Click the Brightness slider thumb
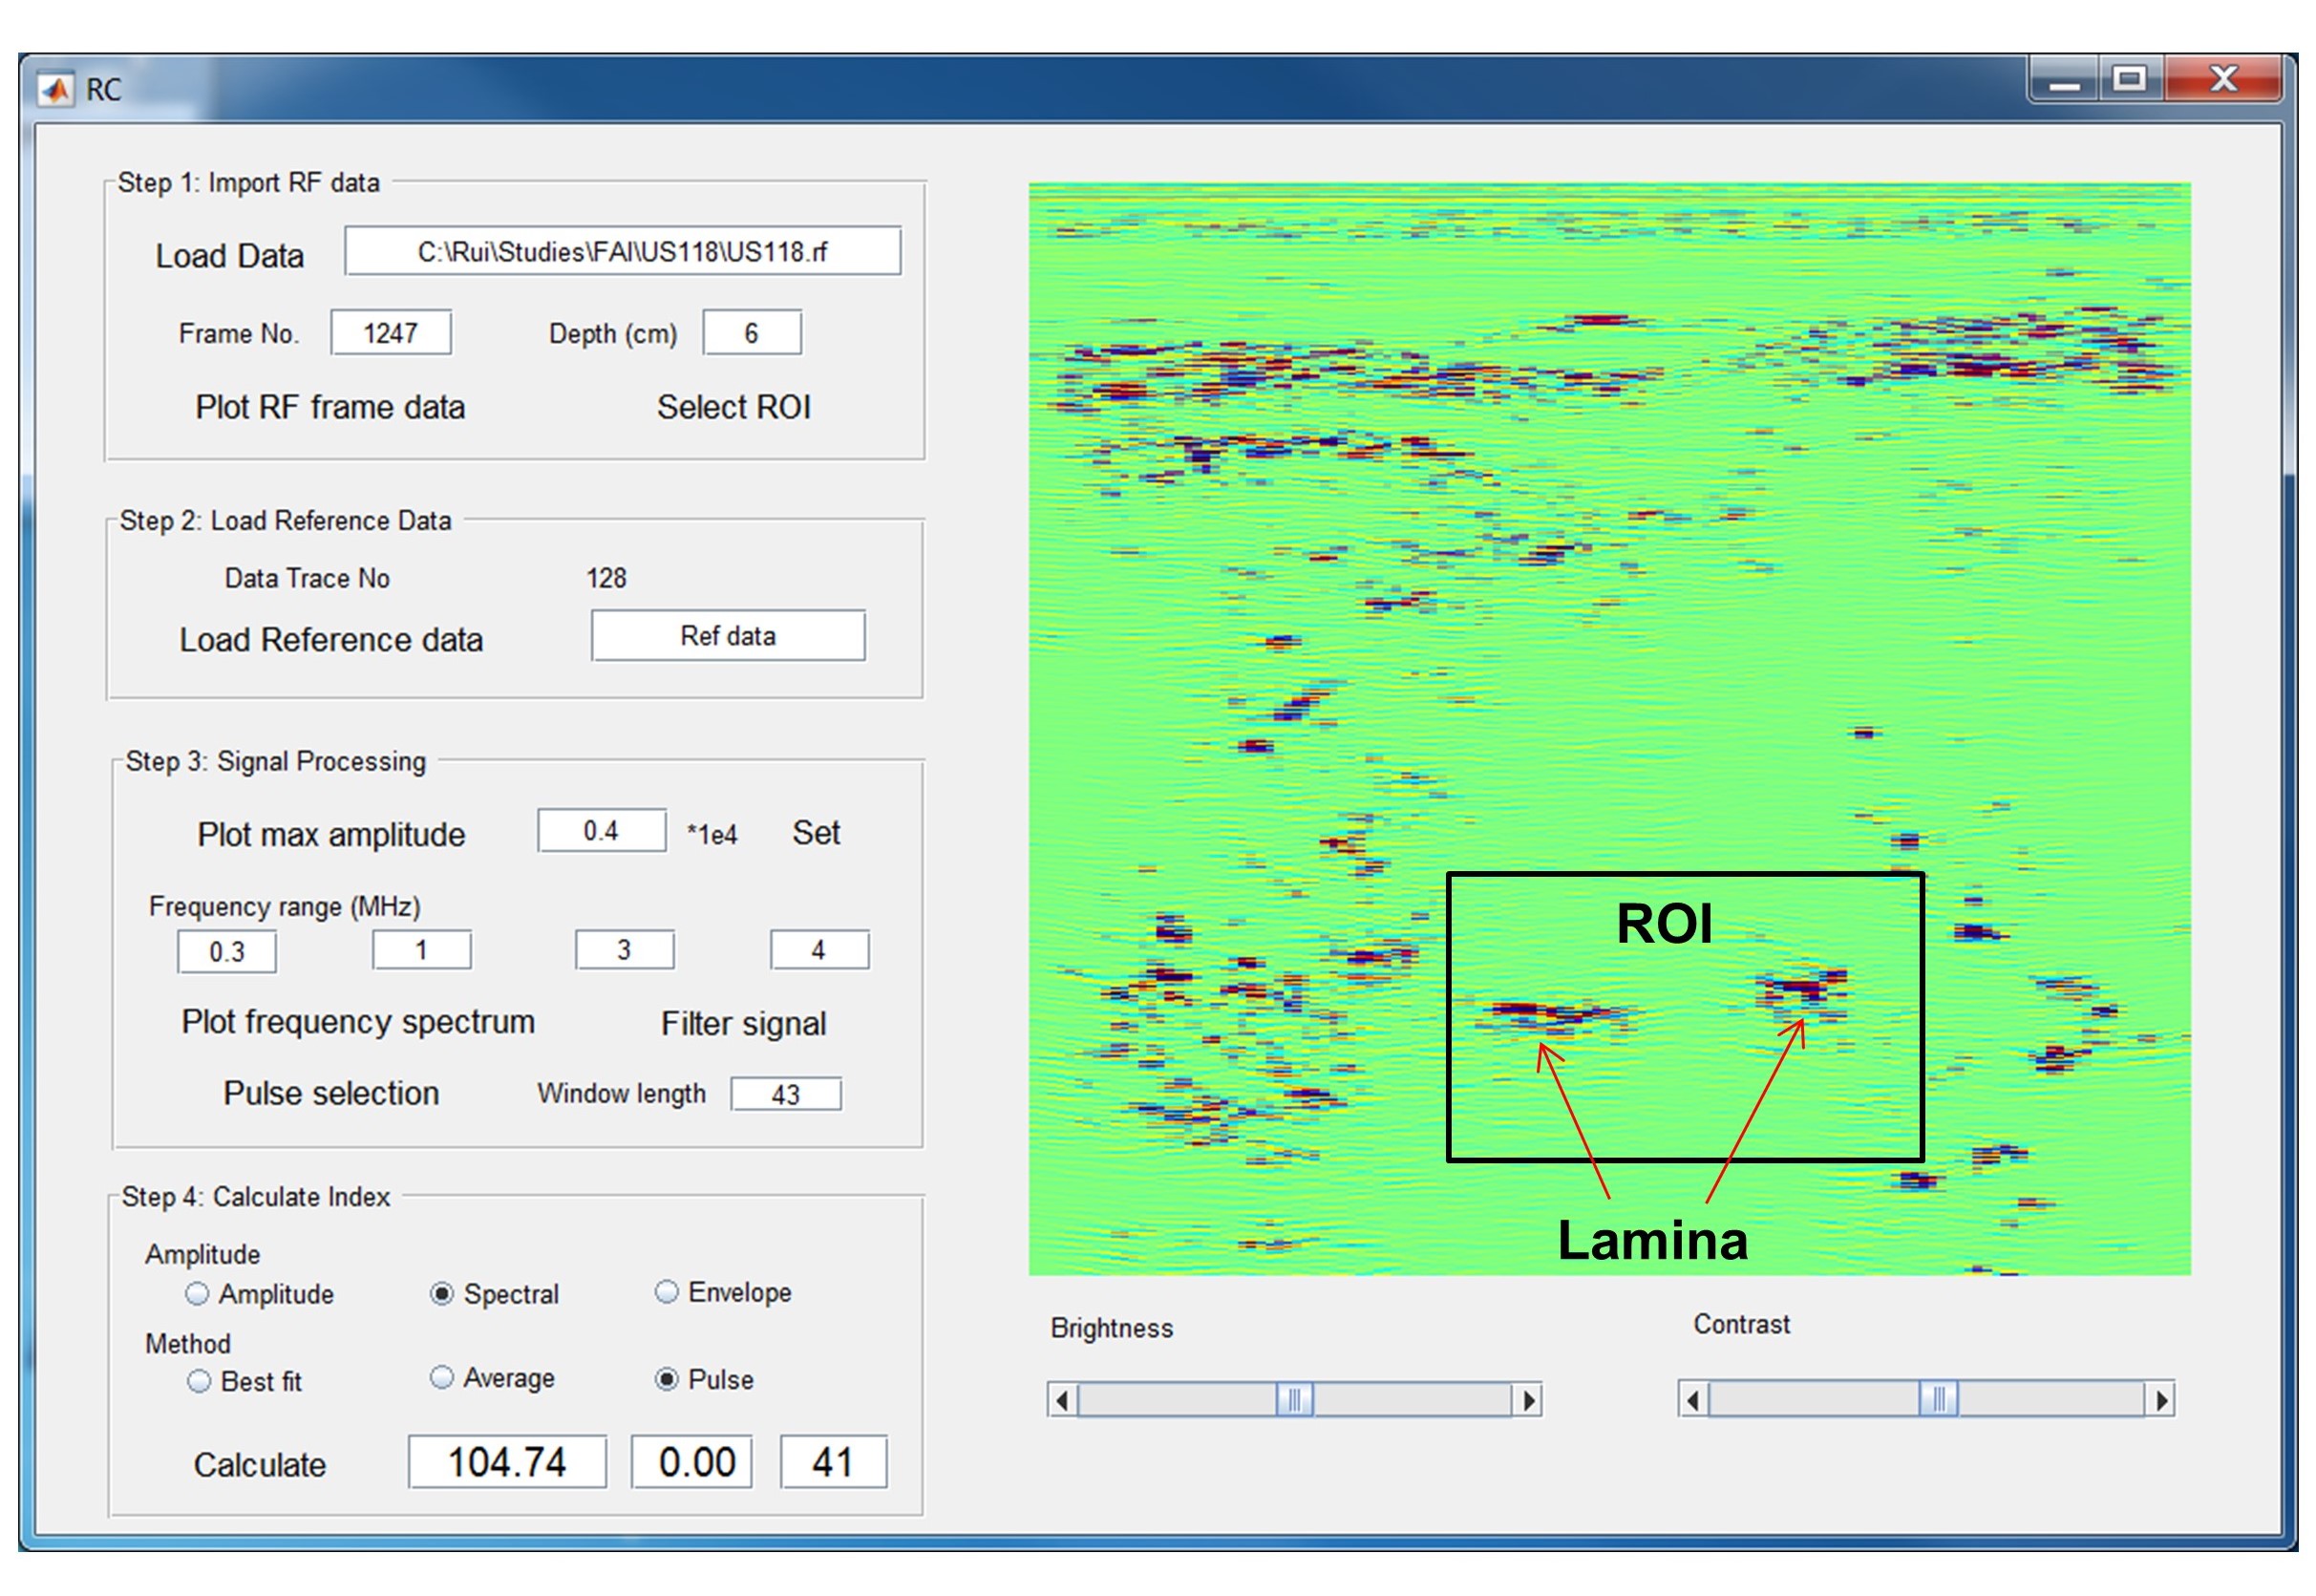Screen dimensions: 2316x1596 coord(1295,1401)
